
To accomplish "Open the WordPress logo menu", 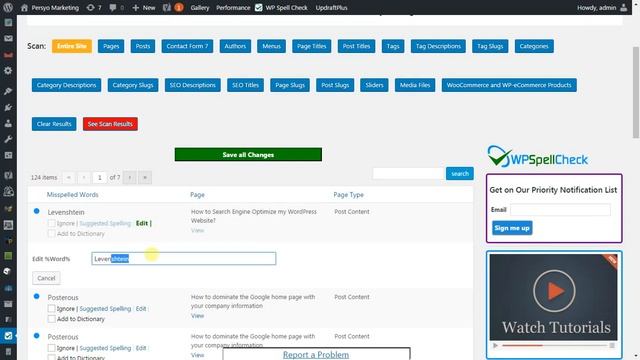I will pos(8,7).
